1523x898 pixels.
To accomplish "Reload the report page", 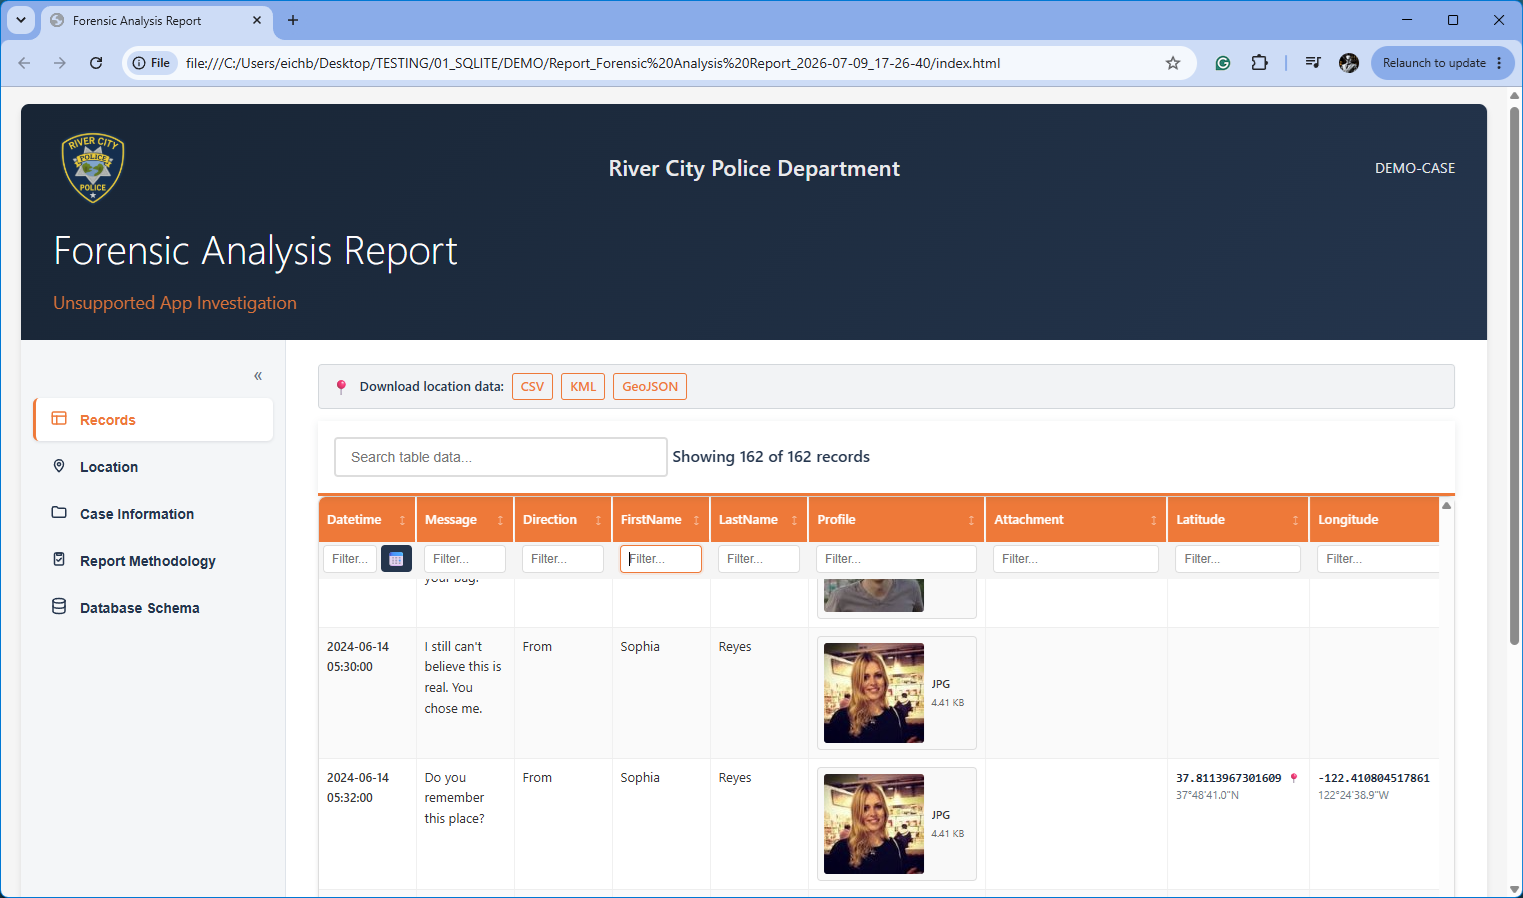I will tap(96, 63).
